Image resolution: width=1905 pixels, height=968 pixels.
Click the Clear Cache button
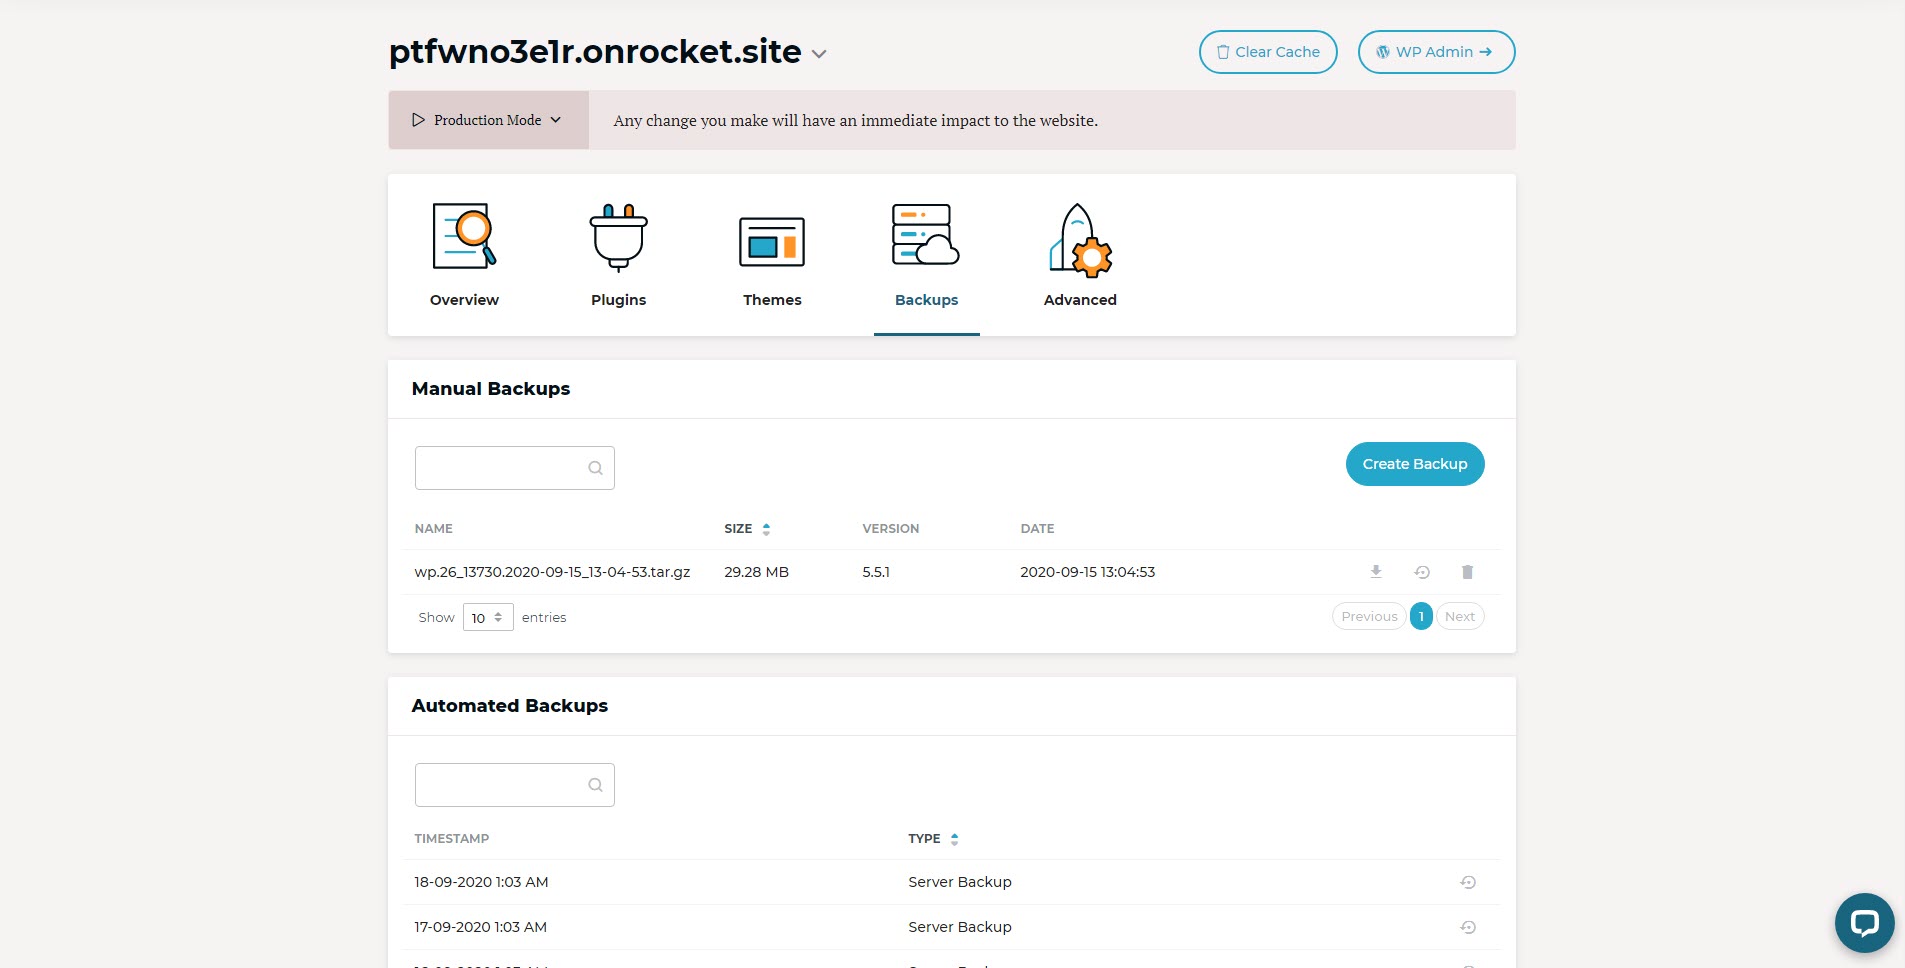click(1268, 52)
